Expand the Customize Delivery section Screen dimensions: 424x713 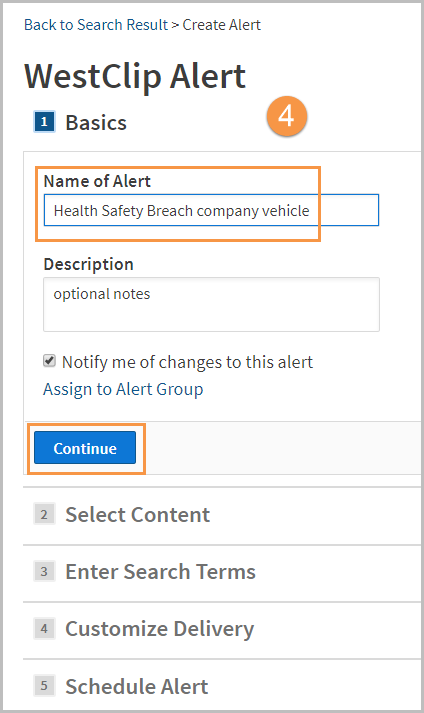pyautogui.click(x=159, y=629)
